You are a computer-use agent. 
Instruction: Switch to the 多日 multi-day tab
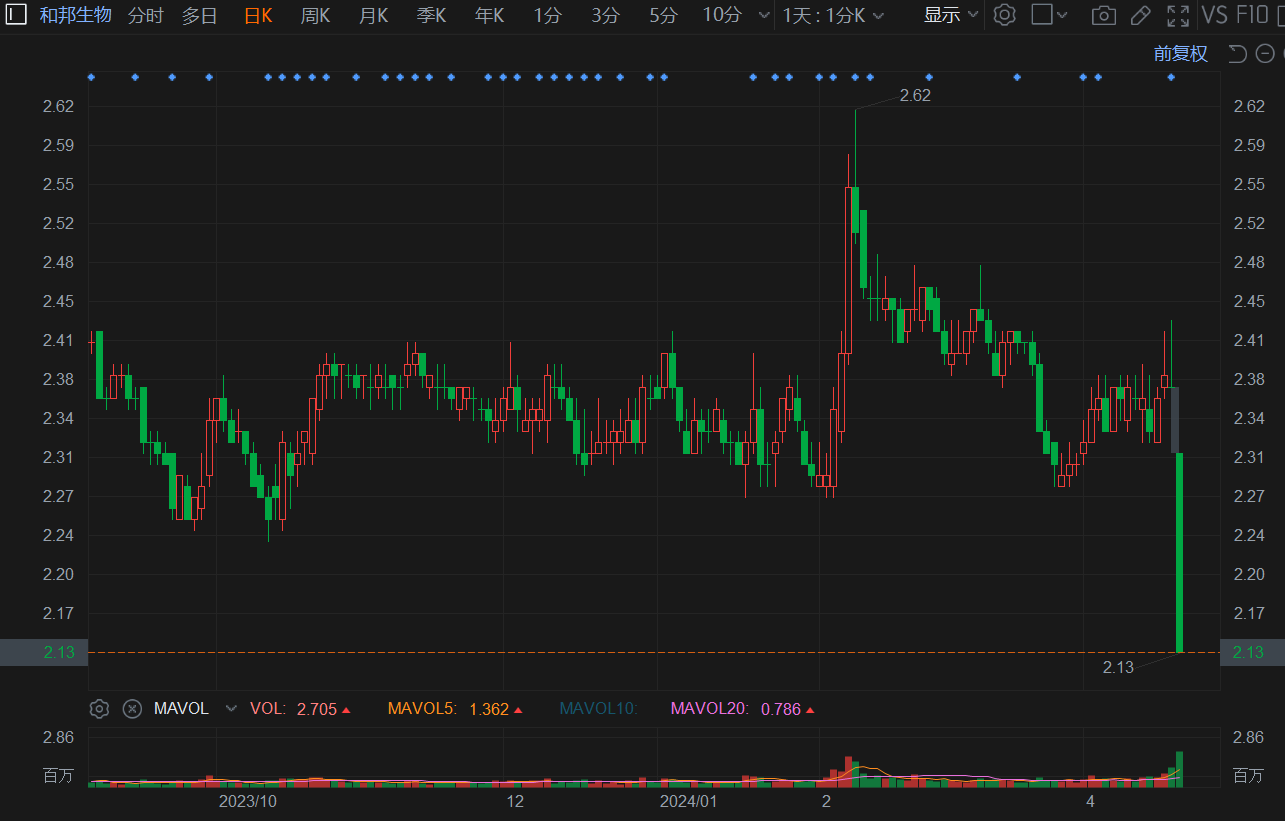[199, 15]
